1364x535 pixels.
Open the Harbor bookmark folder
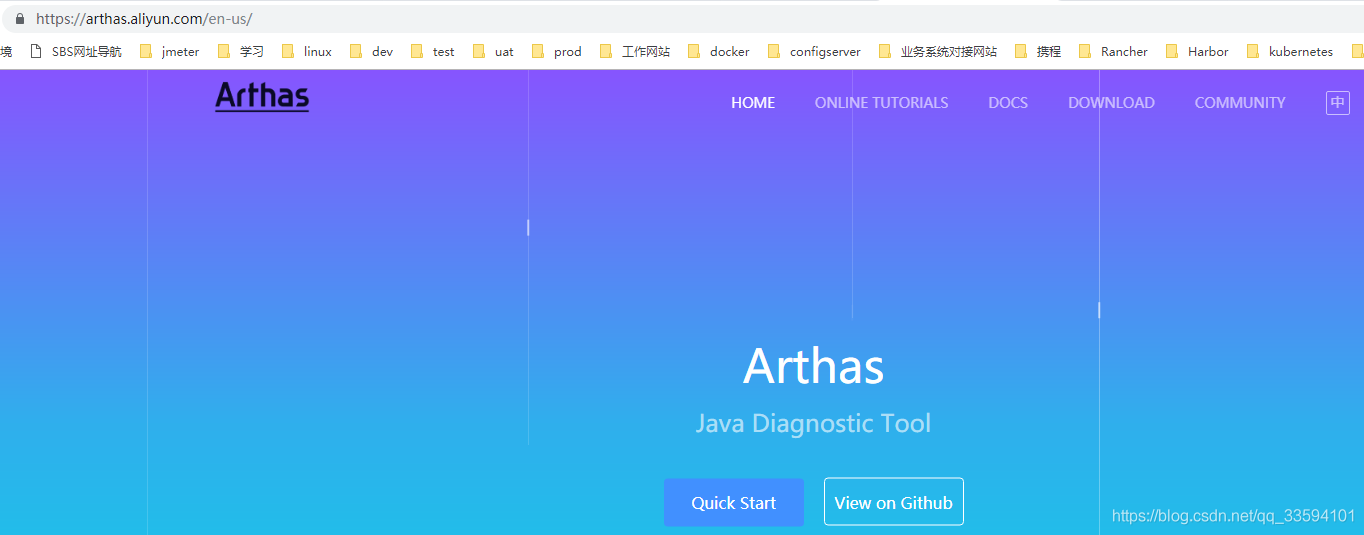point(1197,51)
